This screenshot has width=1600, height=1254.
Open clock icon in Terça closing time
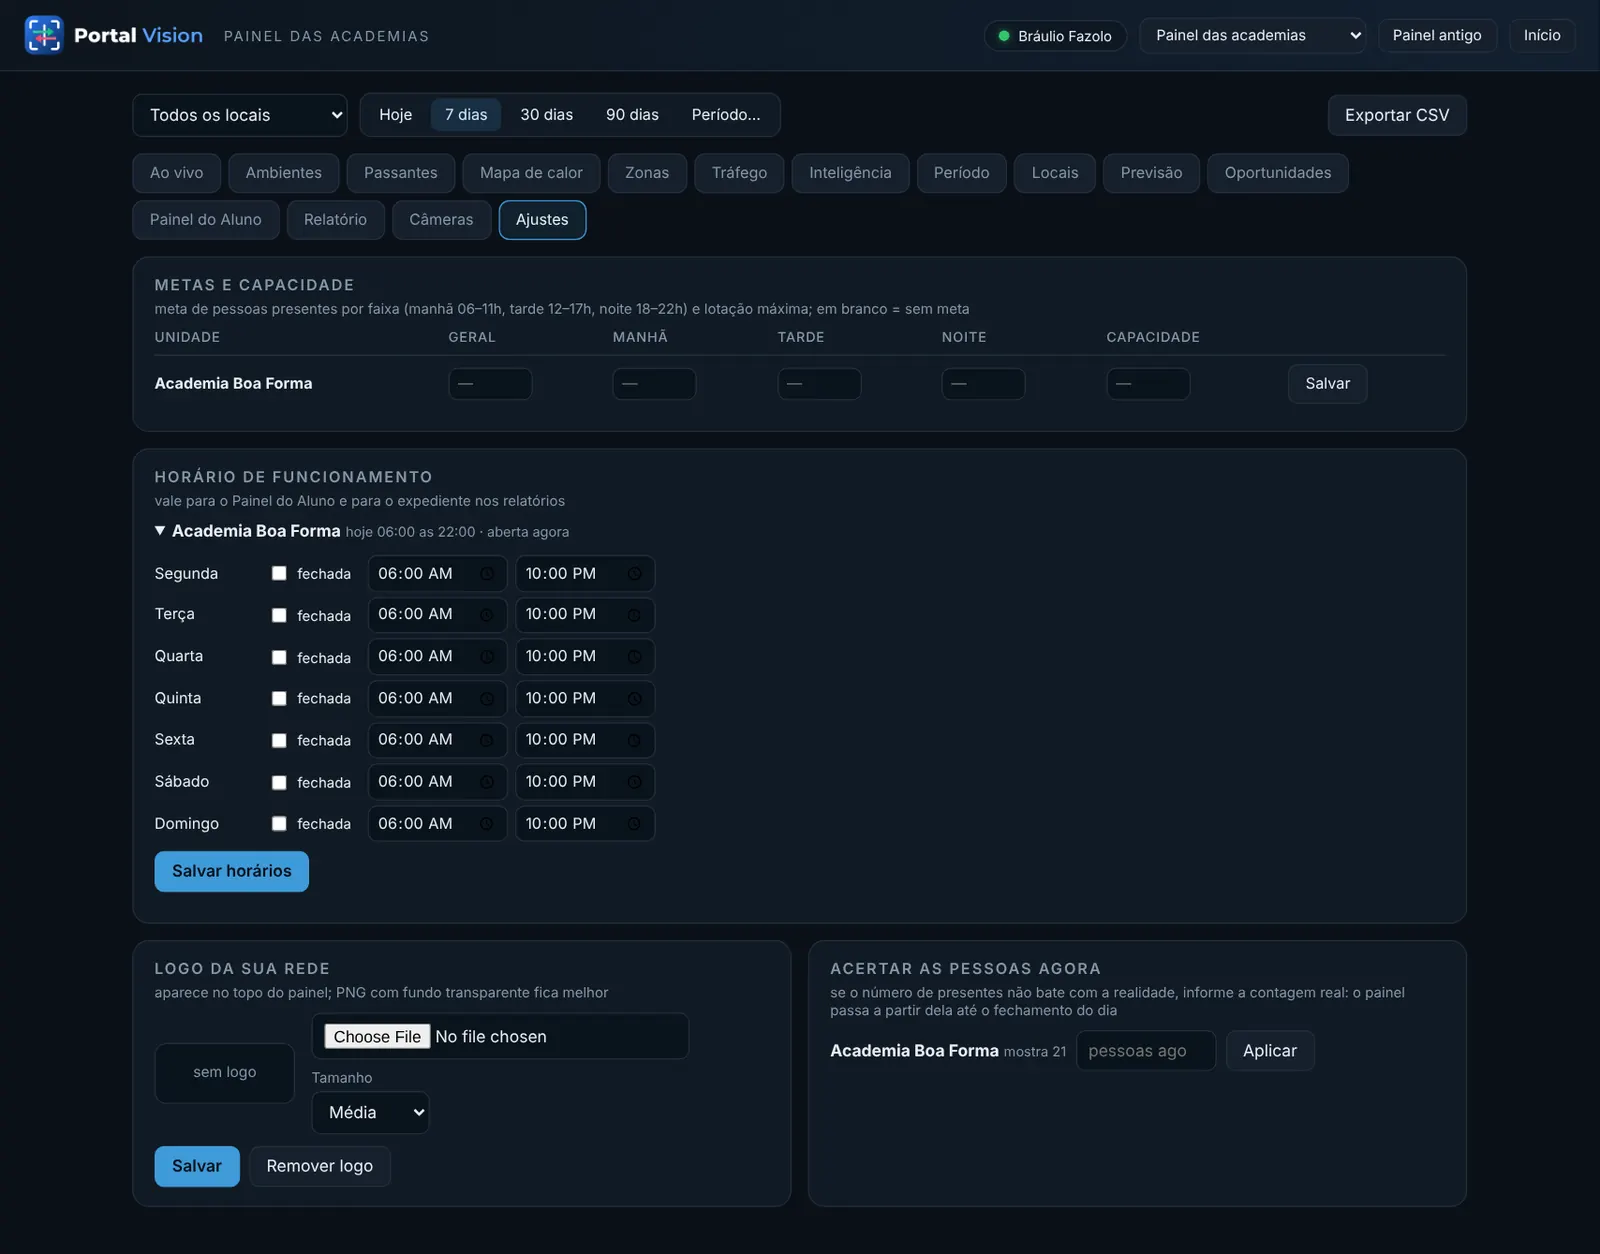point(634,615)
